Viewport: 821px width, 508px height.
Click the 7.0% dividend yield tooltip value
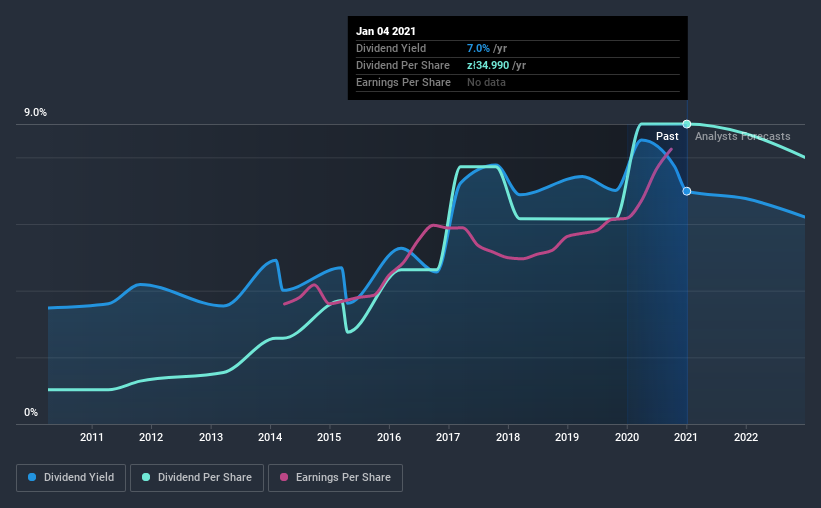478,48
